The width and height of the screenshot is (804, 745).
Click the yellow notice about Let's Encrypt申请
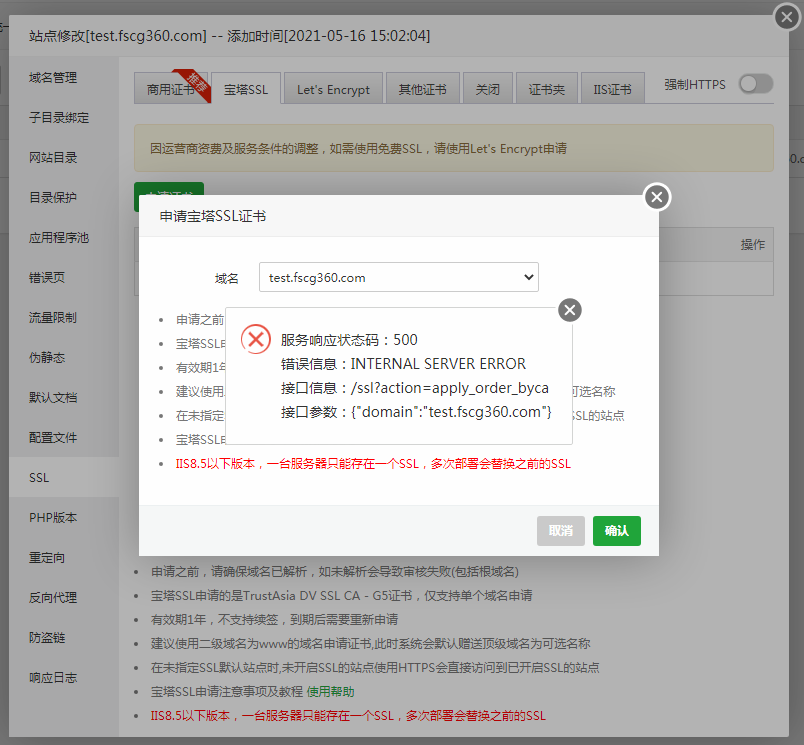(x=454, y=148)
